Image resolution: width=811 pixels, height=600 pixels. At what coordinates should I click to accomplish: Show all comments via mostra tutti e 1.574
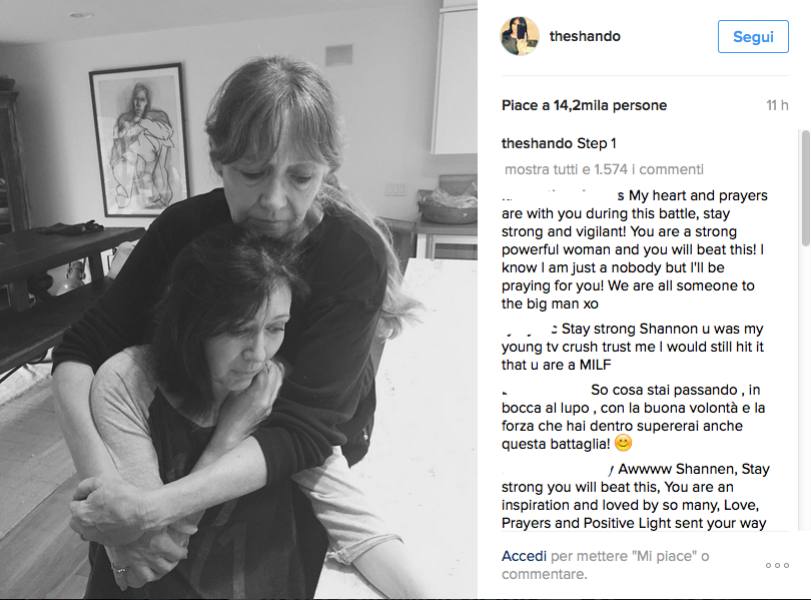pos(604,169)
